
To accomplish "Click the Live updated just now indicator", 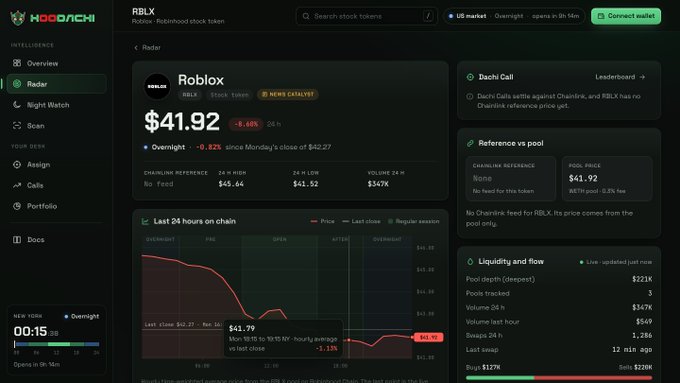I will coord(616,262).
